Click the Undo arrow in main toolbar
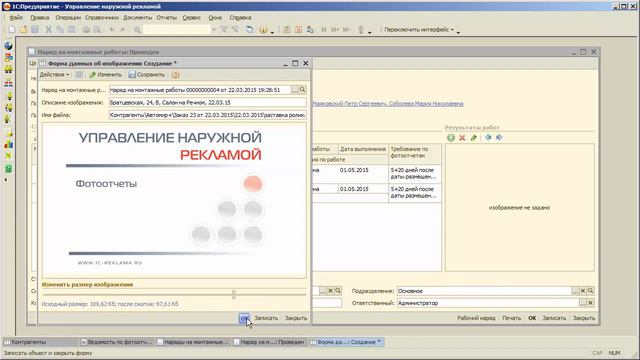The height and width of the screenshot is (360, 640). 111,29
